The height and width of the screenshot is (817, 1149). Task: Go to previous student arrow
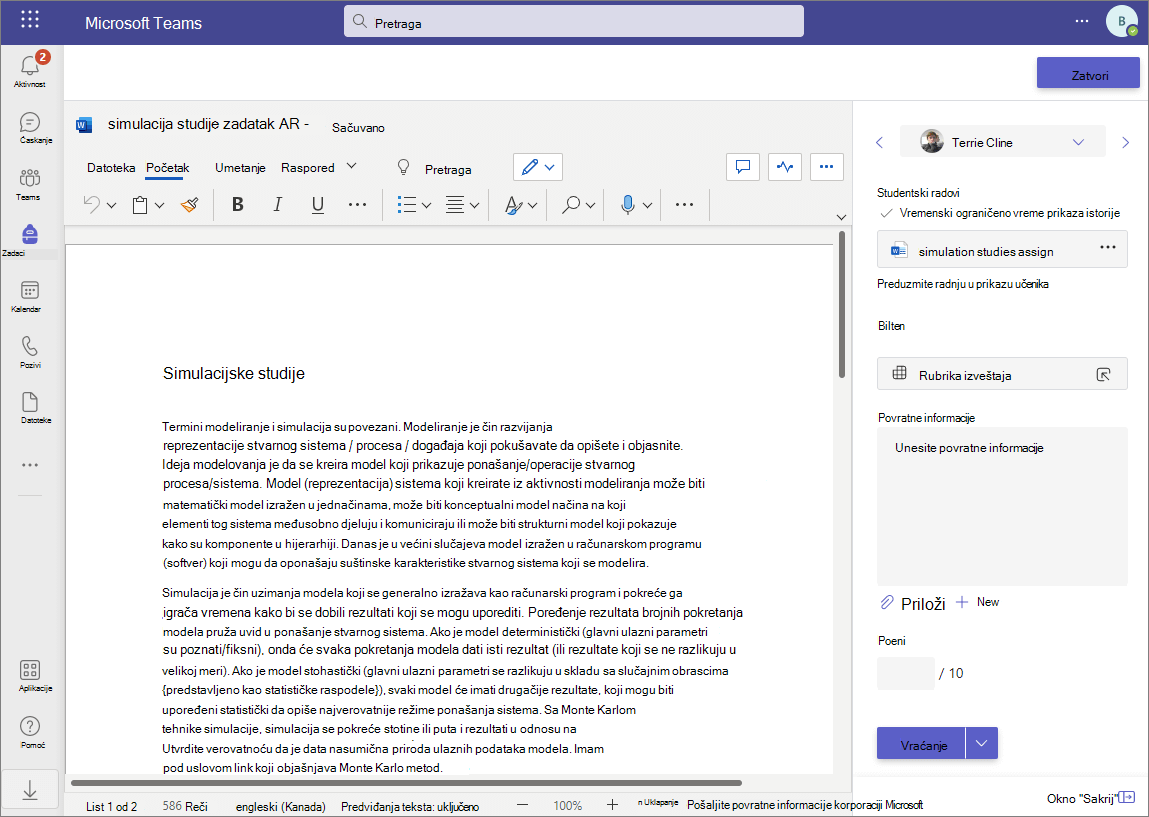pyautogui.click(x=880, y=142)
